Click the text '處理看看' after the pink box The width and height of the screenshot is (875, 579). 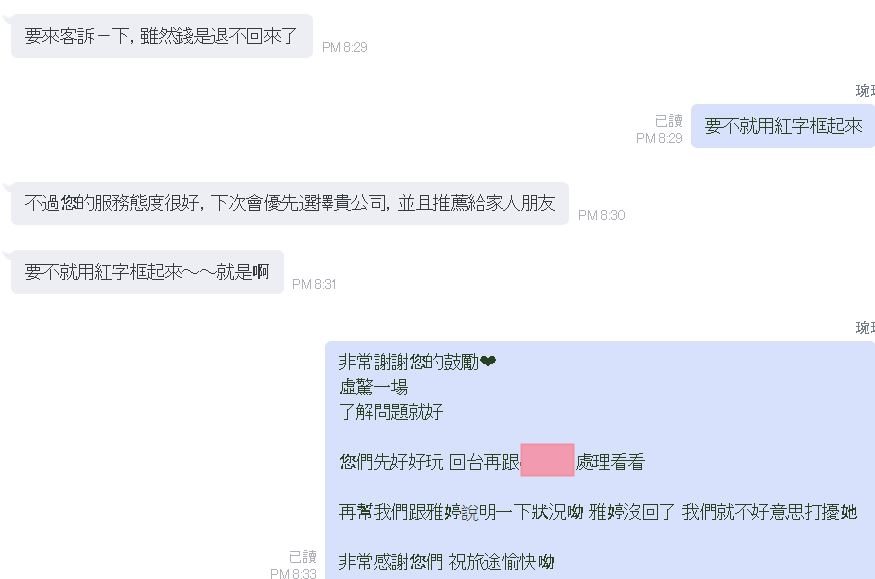pyautogui.click(x=609, y=462)
